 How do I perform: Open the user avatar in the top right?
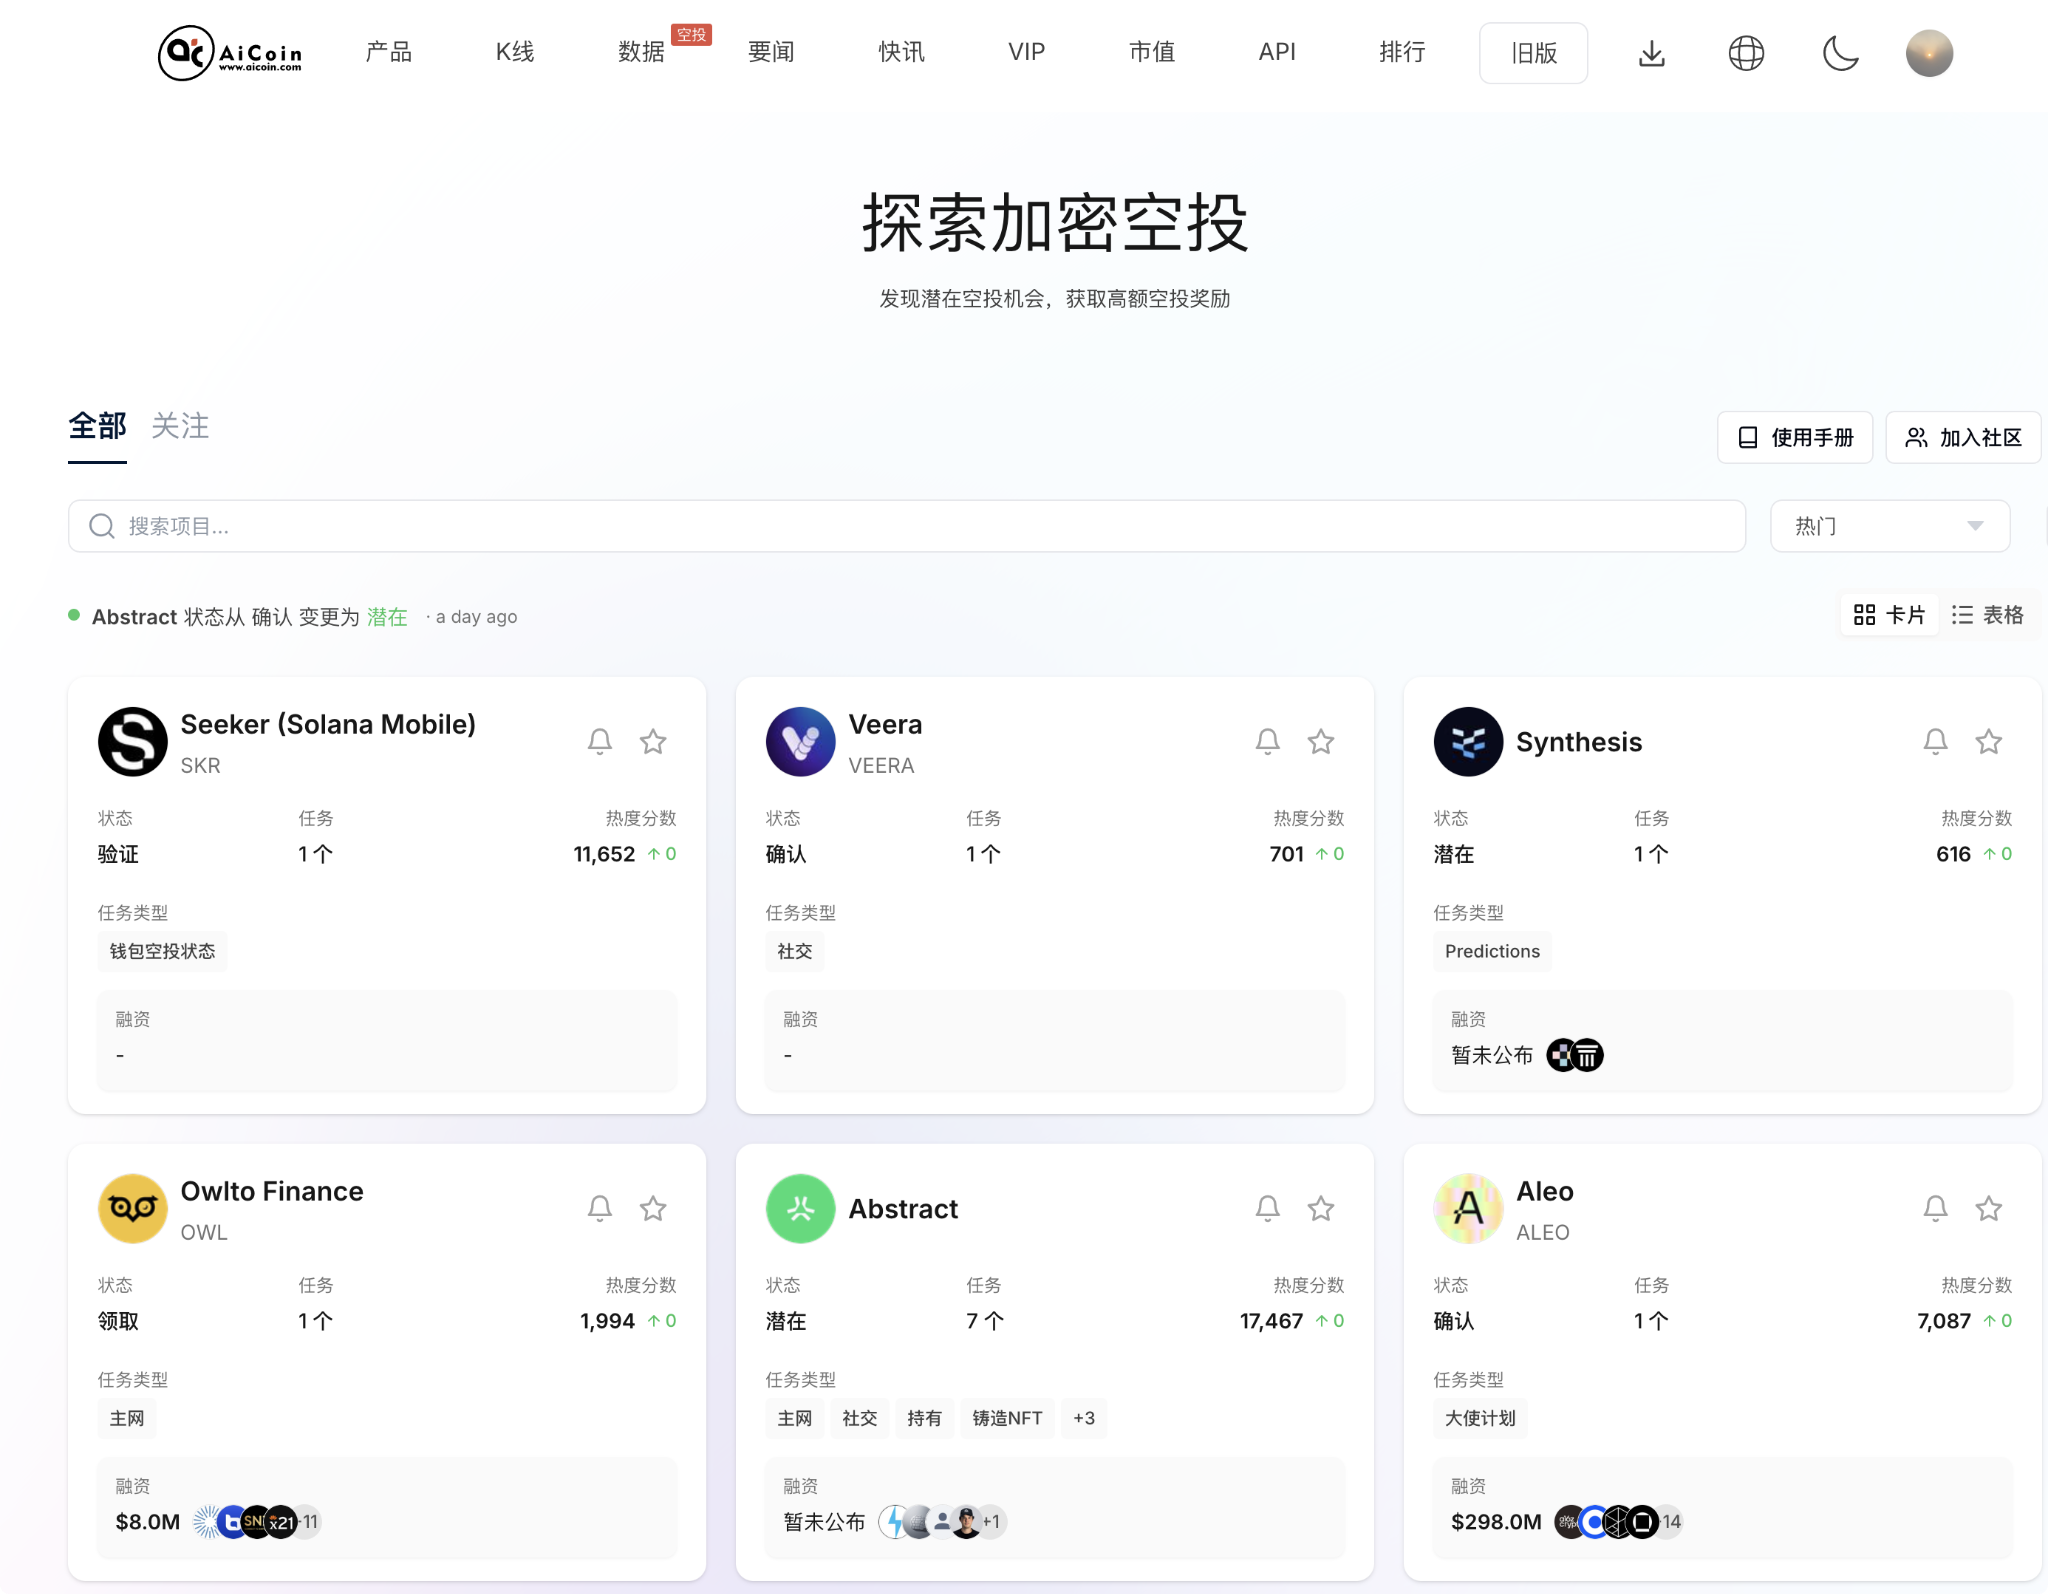[1929, 53]
